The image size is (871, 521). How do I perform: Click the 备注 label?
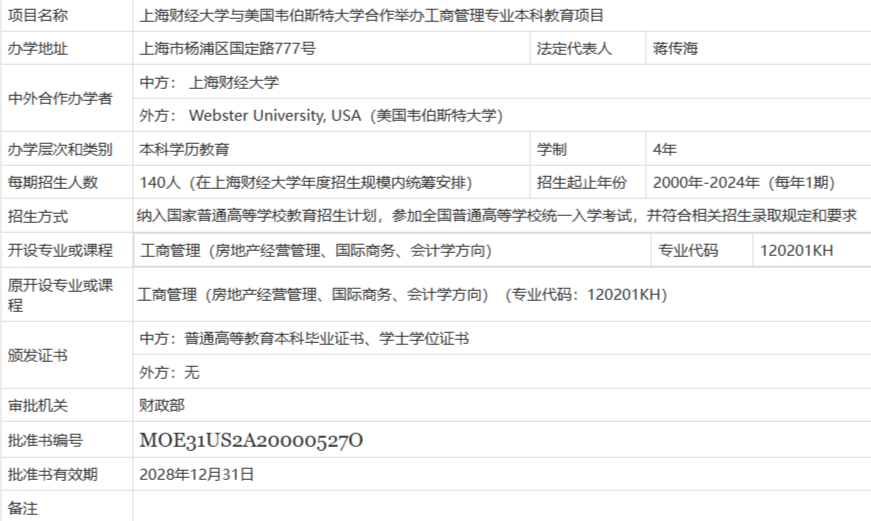[x=23, y=508]
